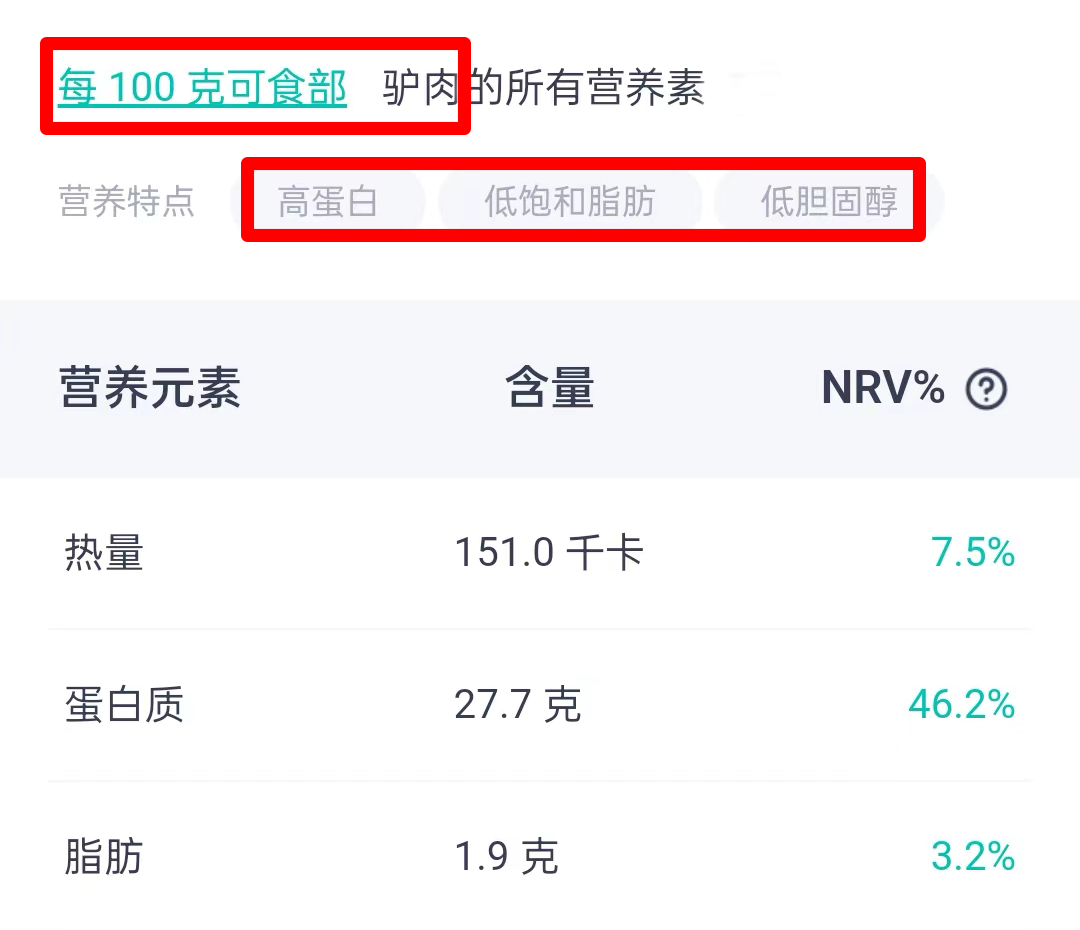Select the 蛋白质 row label
1080x930 pixels.
click(x=124, y=706)
